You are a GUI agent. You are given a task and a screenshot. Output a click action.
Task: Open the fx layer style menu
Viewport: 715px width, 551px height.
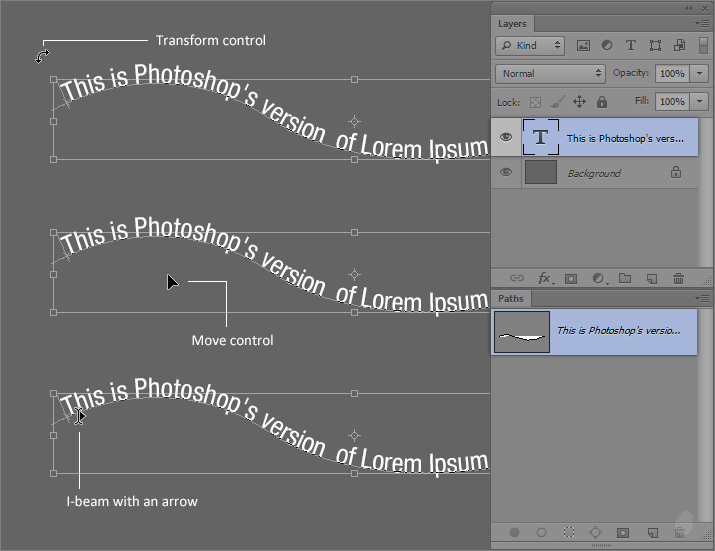(x=545, y=278)
